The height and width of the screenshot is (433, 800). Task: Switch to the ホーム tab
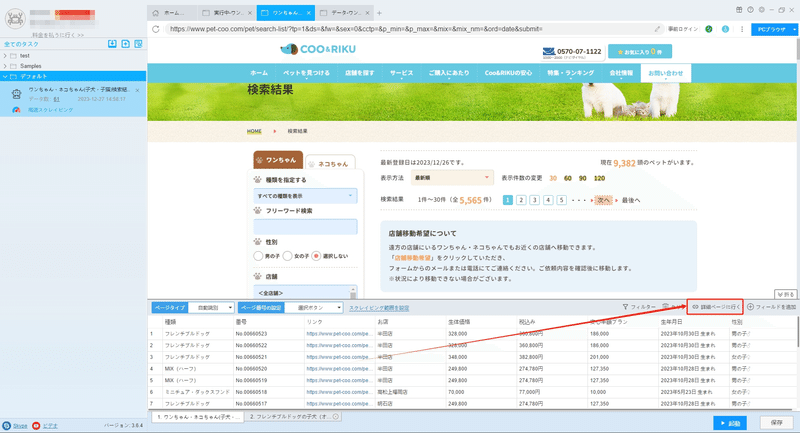173,13
